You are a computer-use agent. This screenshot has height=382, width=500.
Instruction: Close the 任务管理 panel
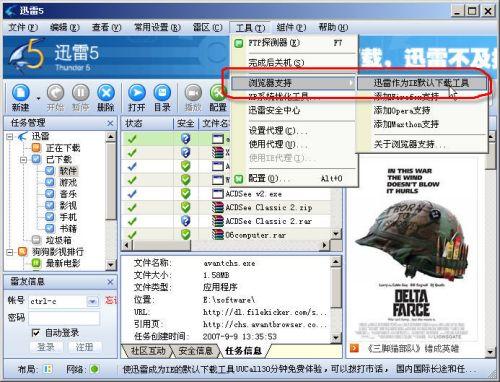point(110,123)
